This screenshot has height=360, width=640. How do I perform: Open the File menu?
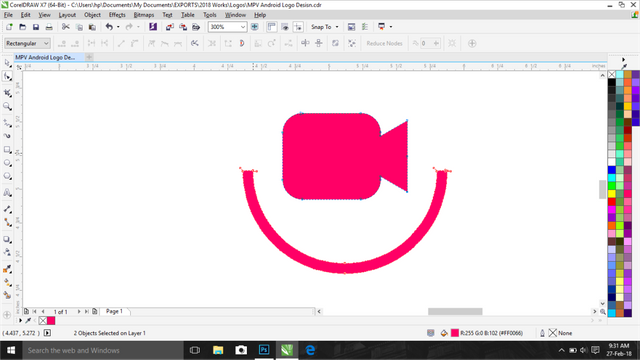click(x=8, y=15)
